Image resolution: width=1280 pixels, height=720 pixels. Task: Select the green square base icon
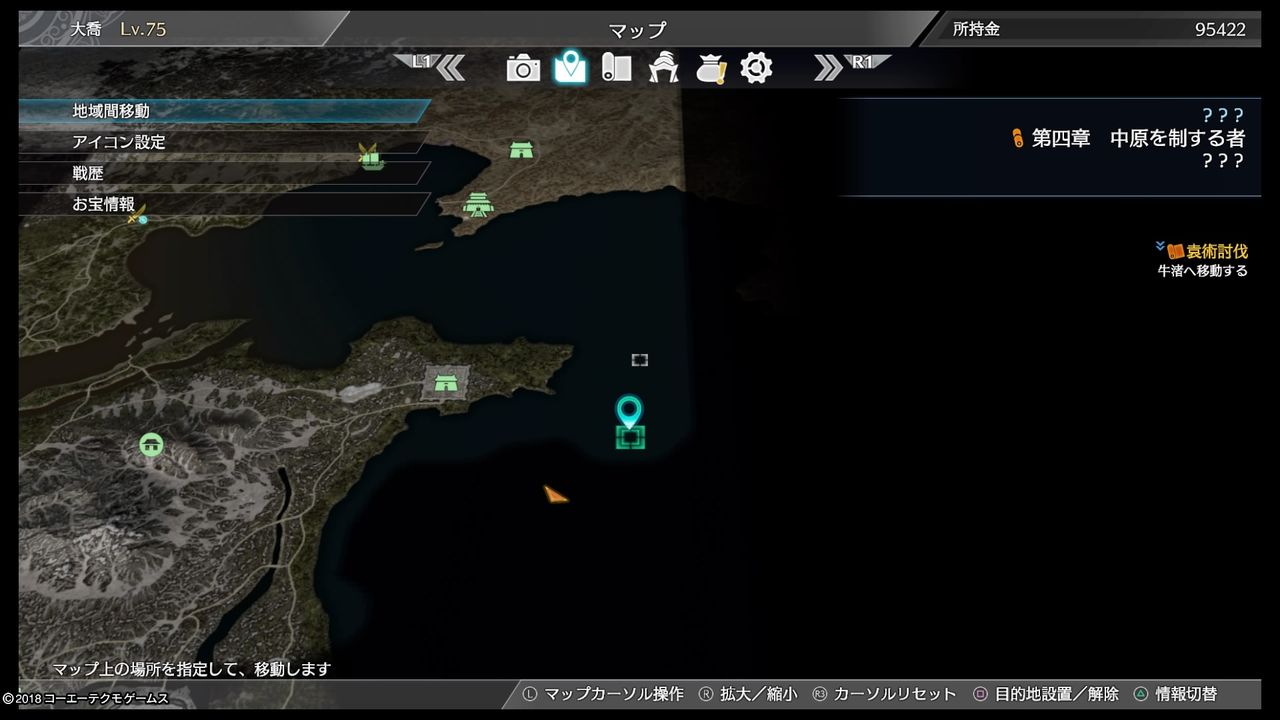pos(630,437)
